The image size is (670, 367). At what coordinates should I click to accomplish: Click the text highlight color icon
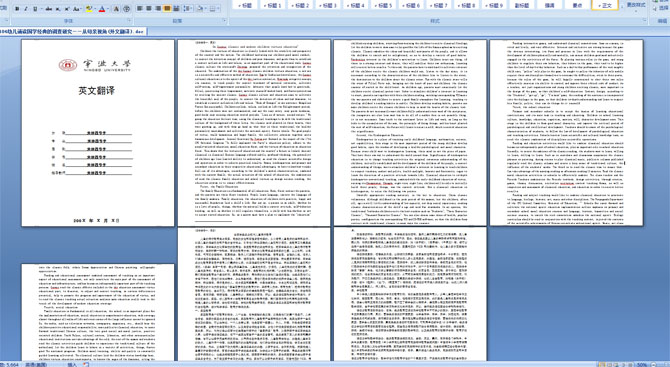89,9
